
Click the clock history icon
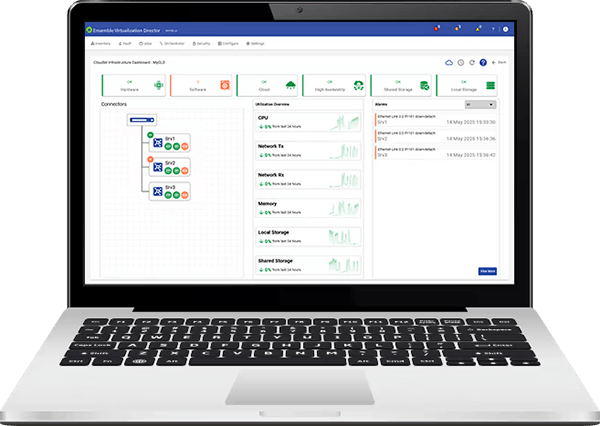pos(459,62)
